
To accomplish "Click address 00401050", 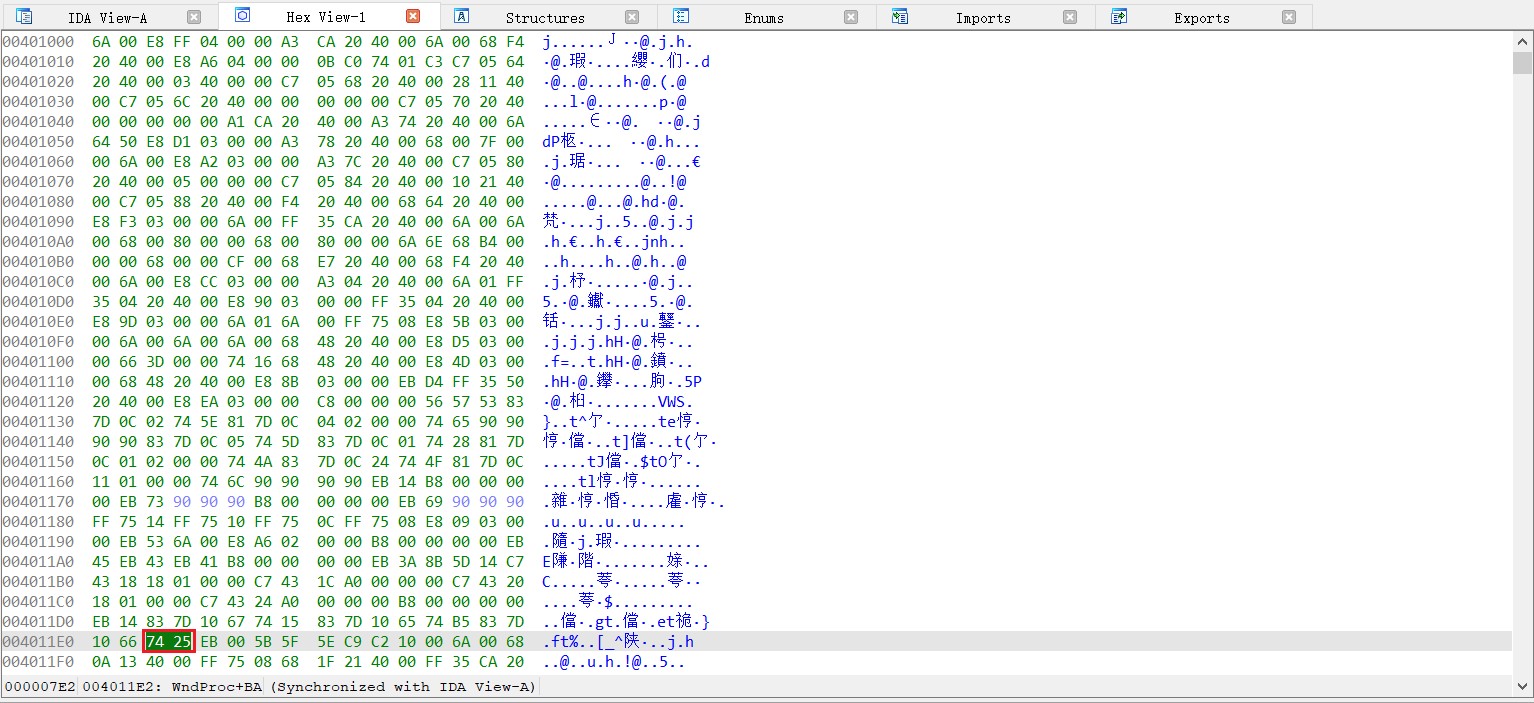I will [38, 142].
